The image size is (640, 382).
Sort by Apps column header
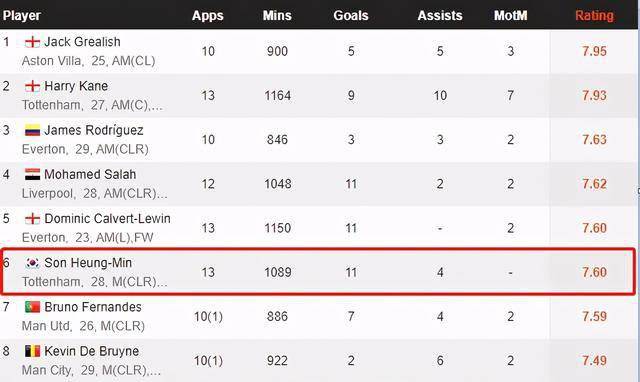point(207,16)
